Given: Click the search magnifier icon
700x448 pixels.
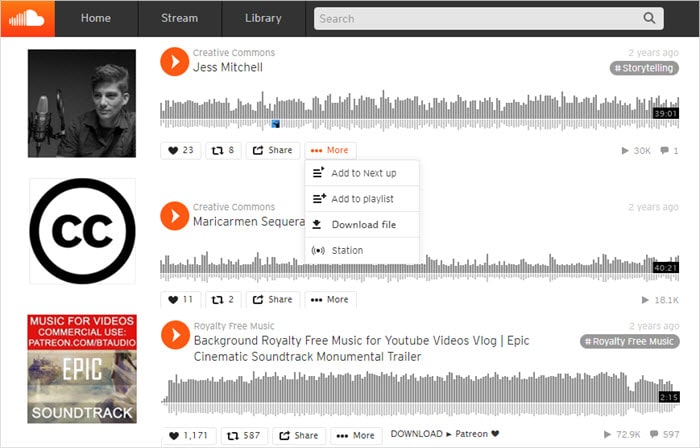Looking at the screenshot, I should click(x=650, y=18).
